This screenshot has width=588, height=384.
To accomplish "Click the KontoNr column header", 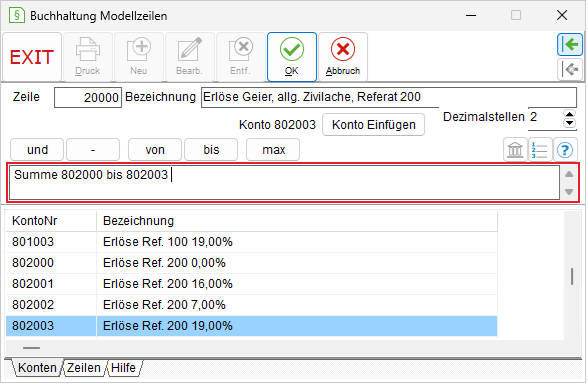I will pos(51,221).
